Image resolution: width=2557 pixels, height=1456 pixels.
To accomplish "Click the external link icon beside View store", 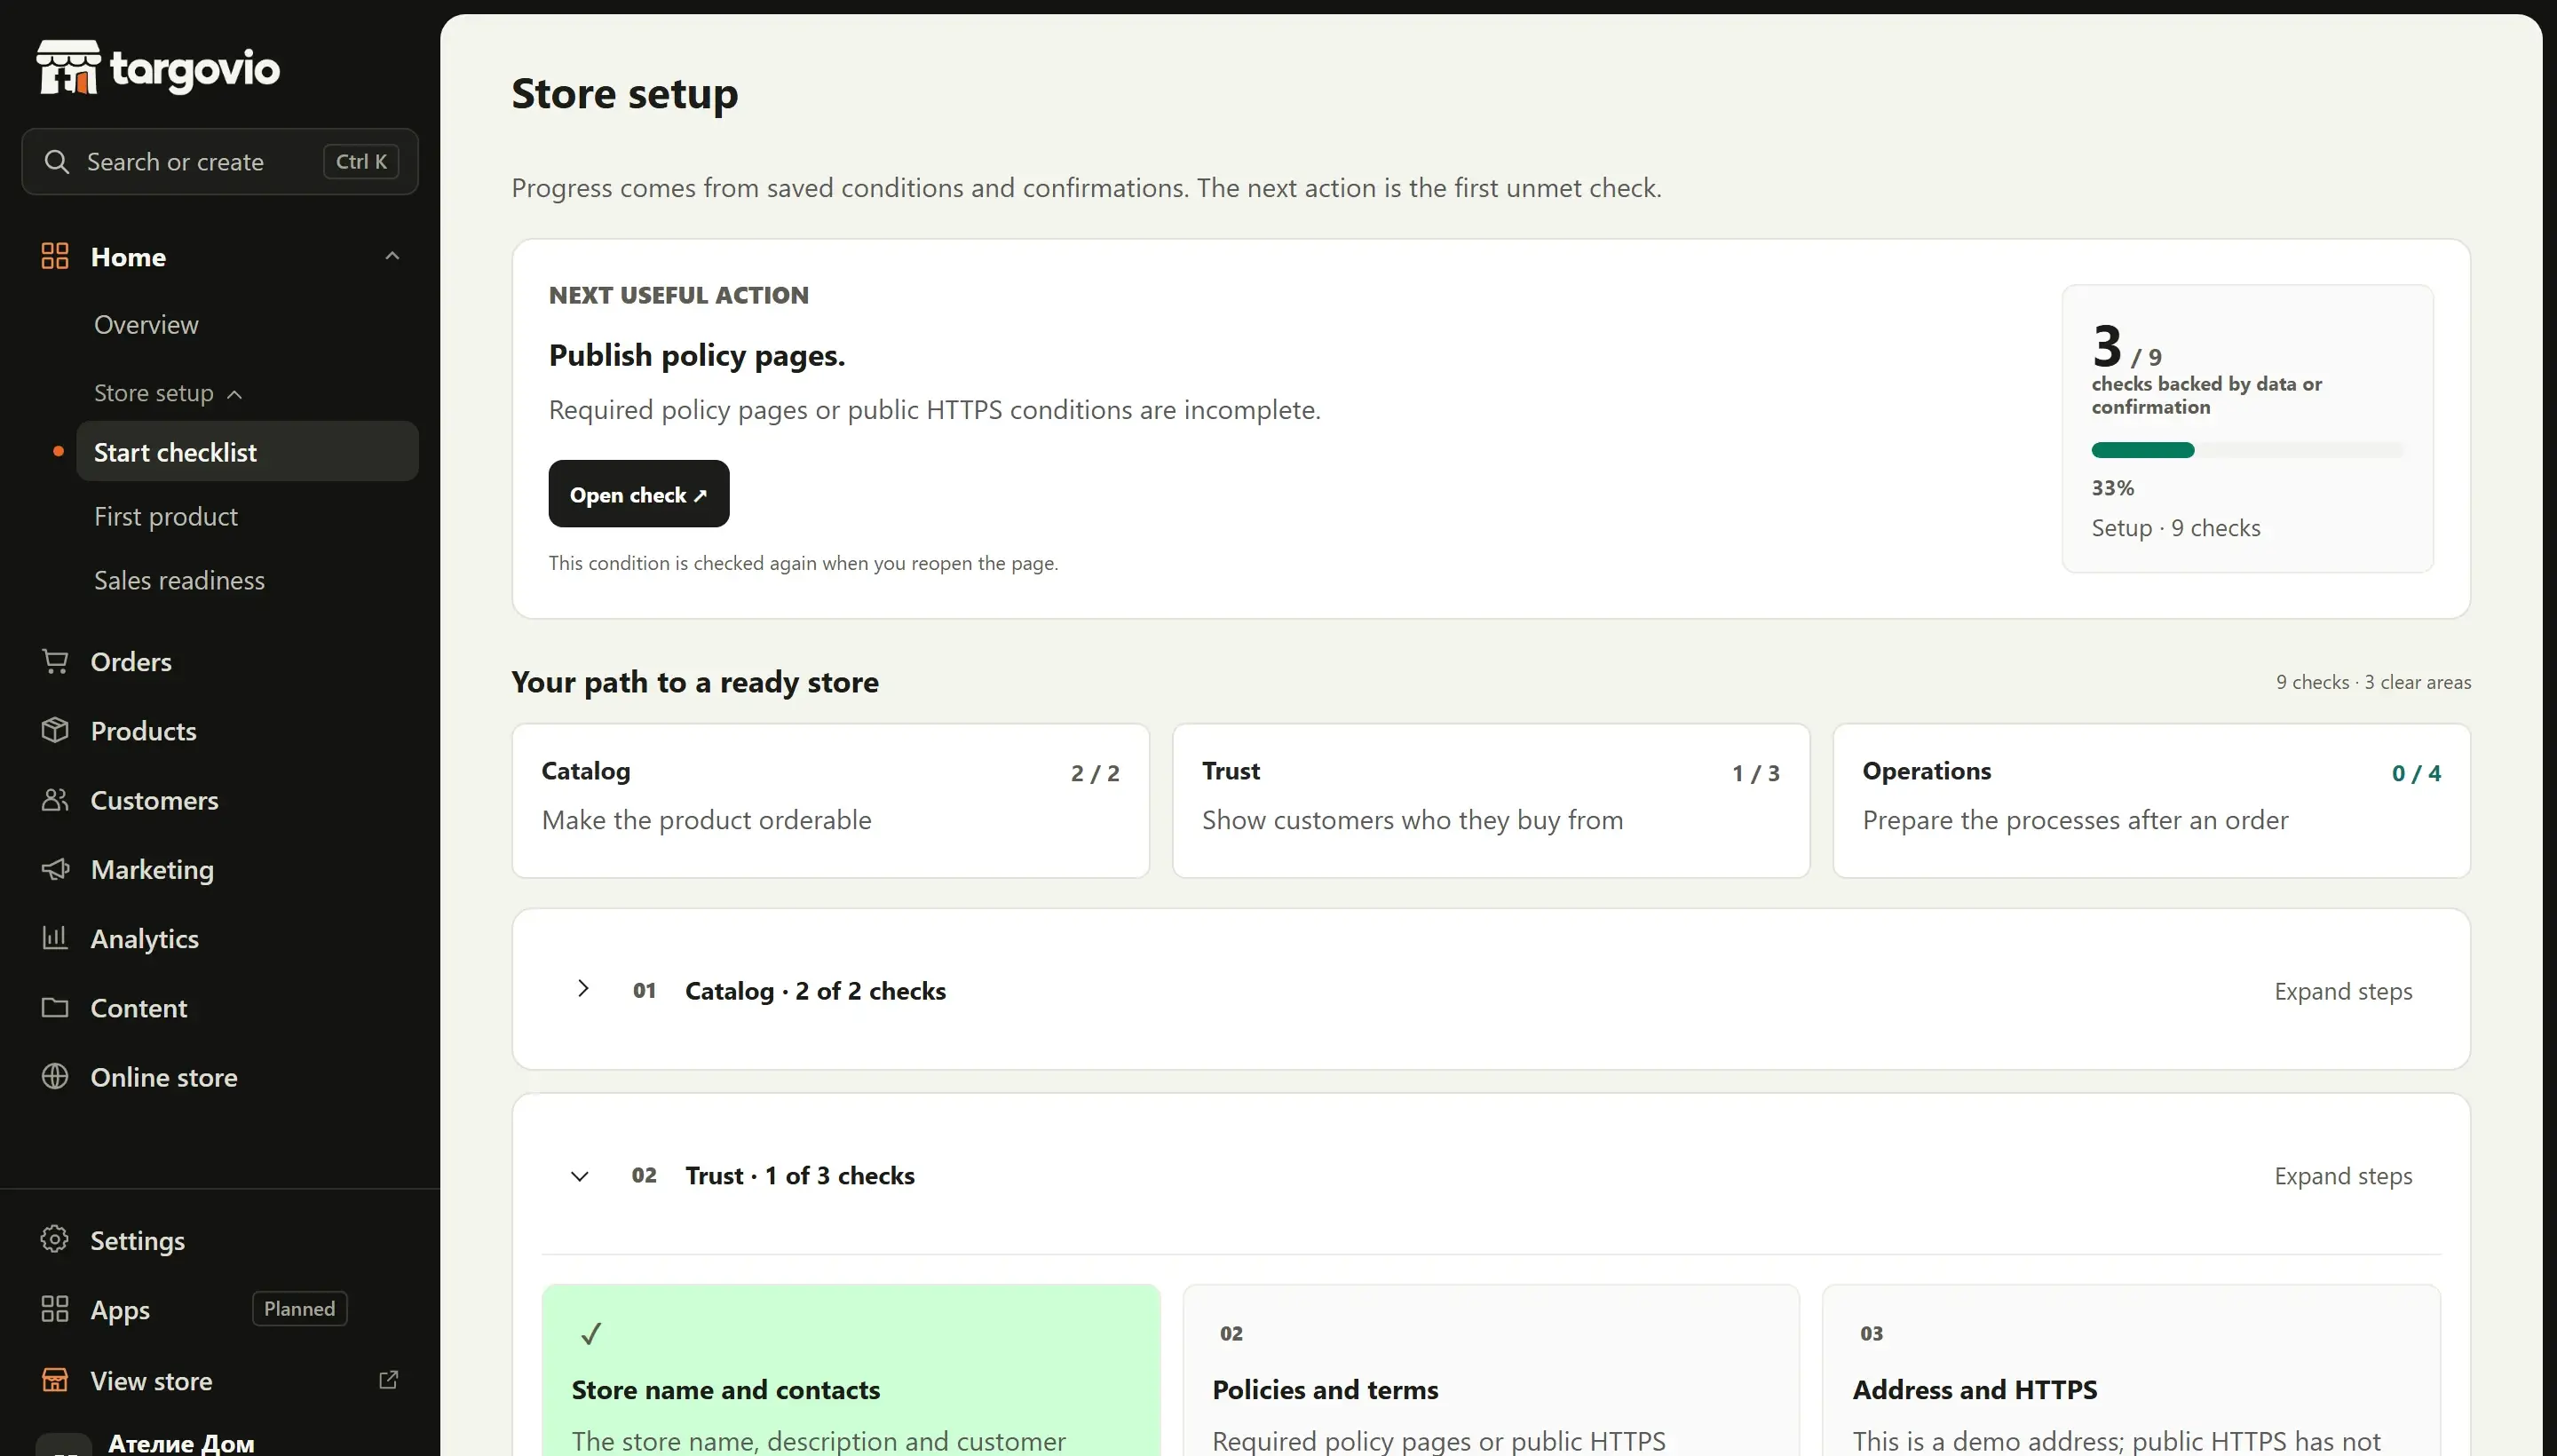I will click(389, 1380).
